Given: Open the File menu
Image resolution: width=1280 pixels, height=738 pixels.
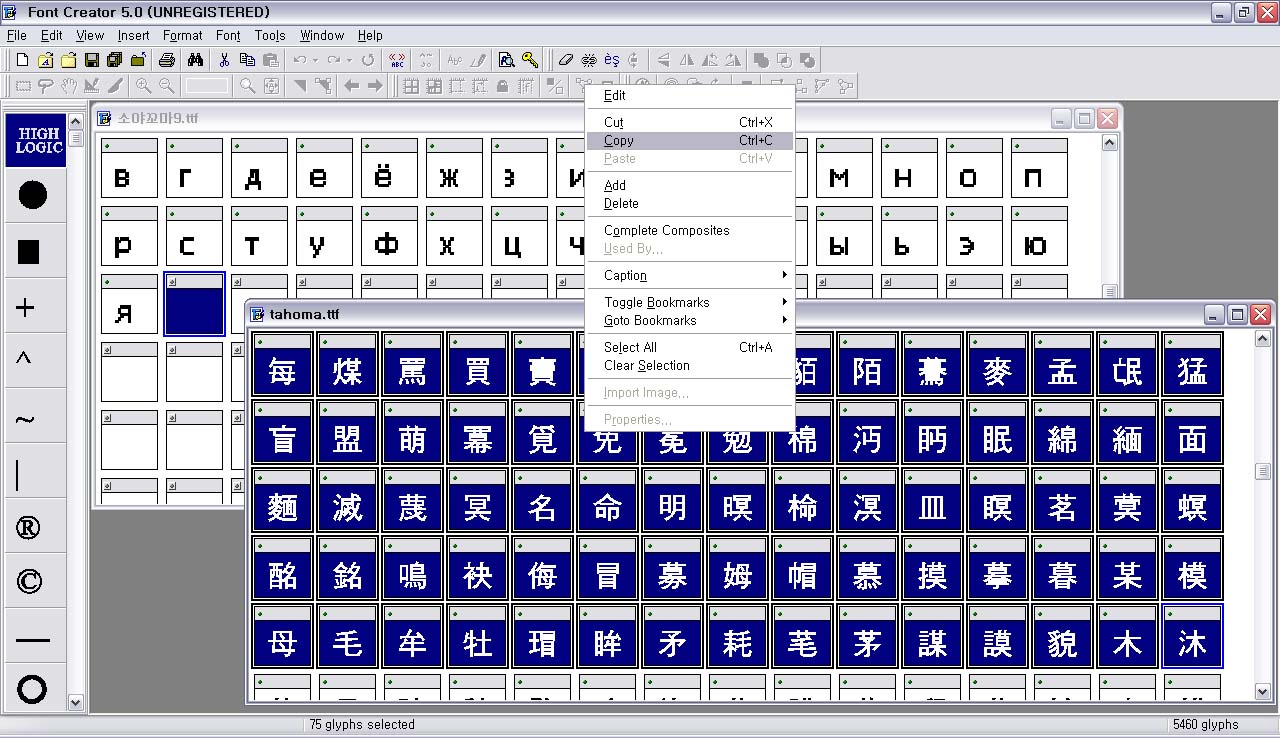Looking at the screenshot, I should [x=16, y=35].
